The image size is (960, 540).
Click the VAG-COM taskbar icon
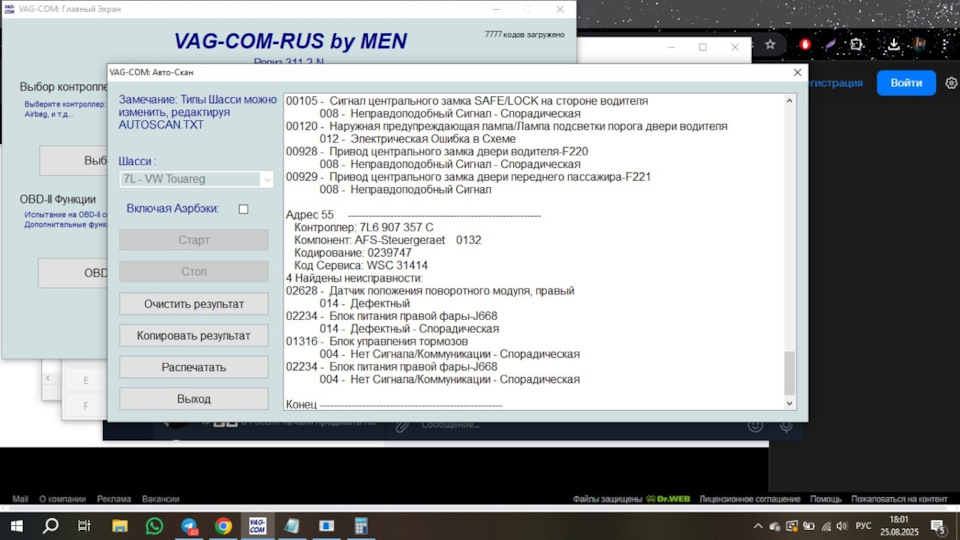(x=258, y=526)
